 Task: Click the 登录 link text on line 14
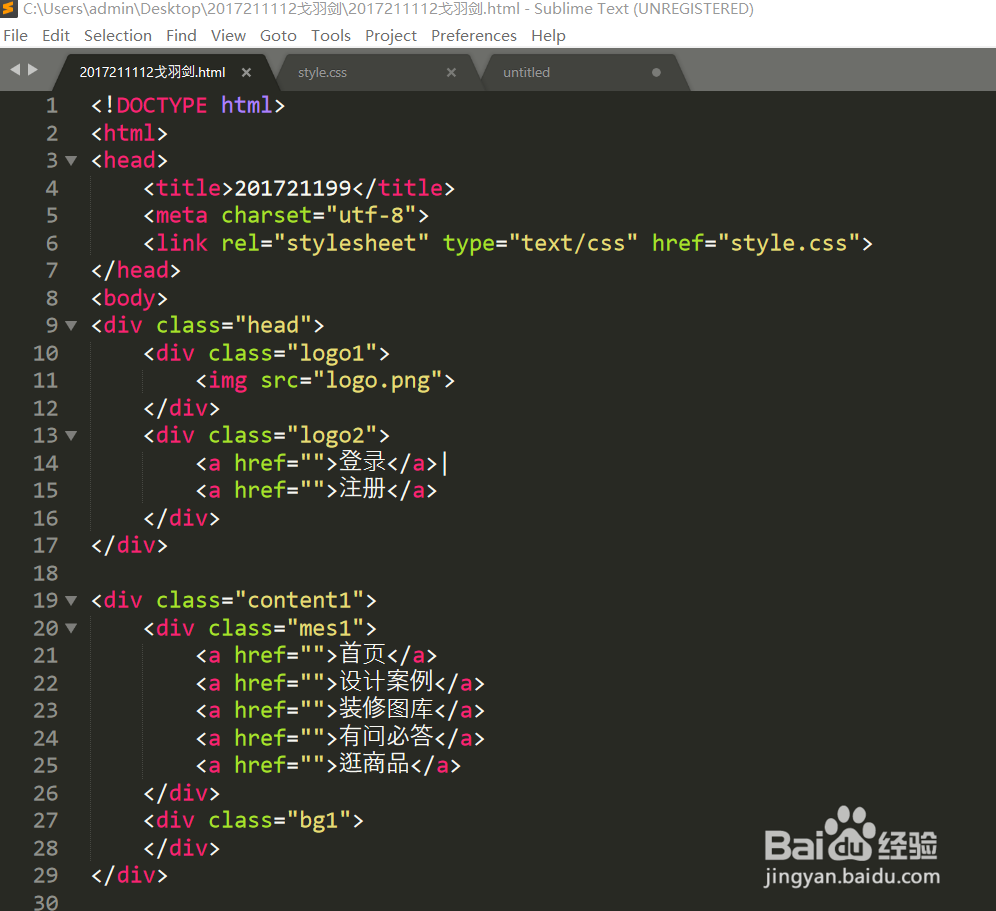362,462
